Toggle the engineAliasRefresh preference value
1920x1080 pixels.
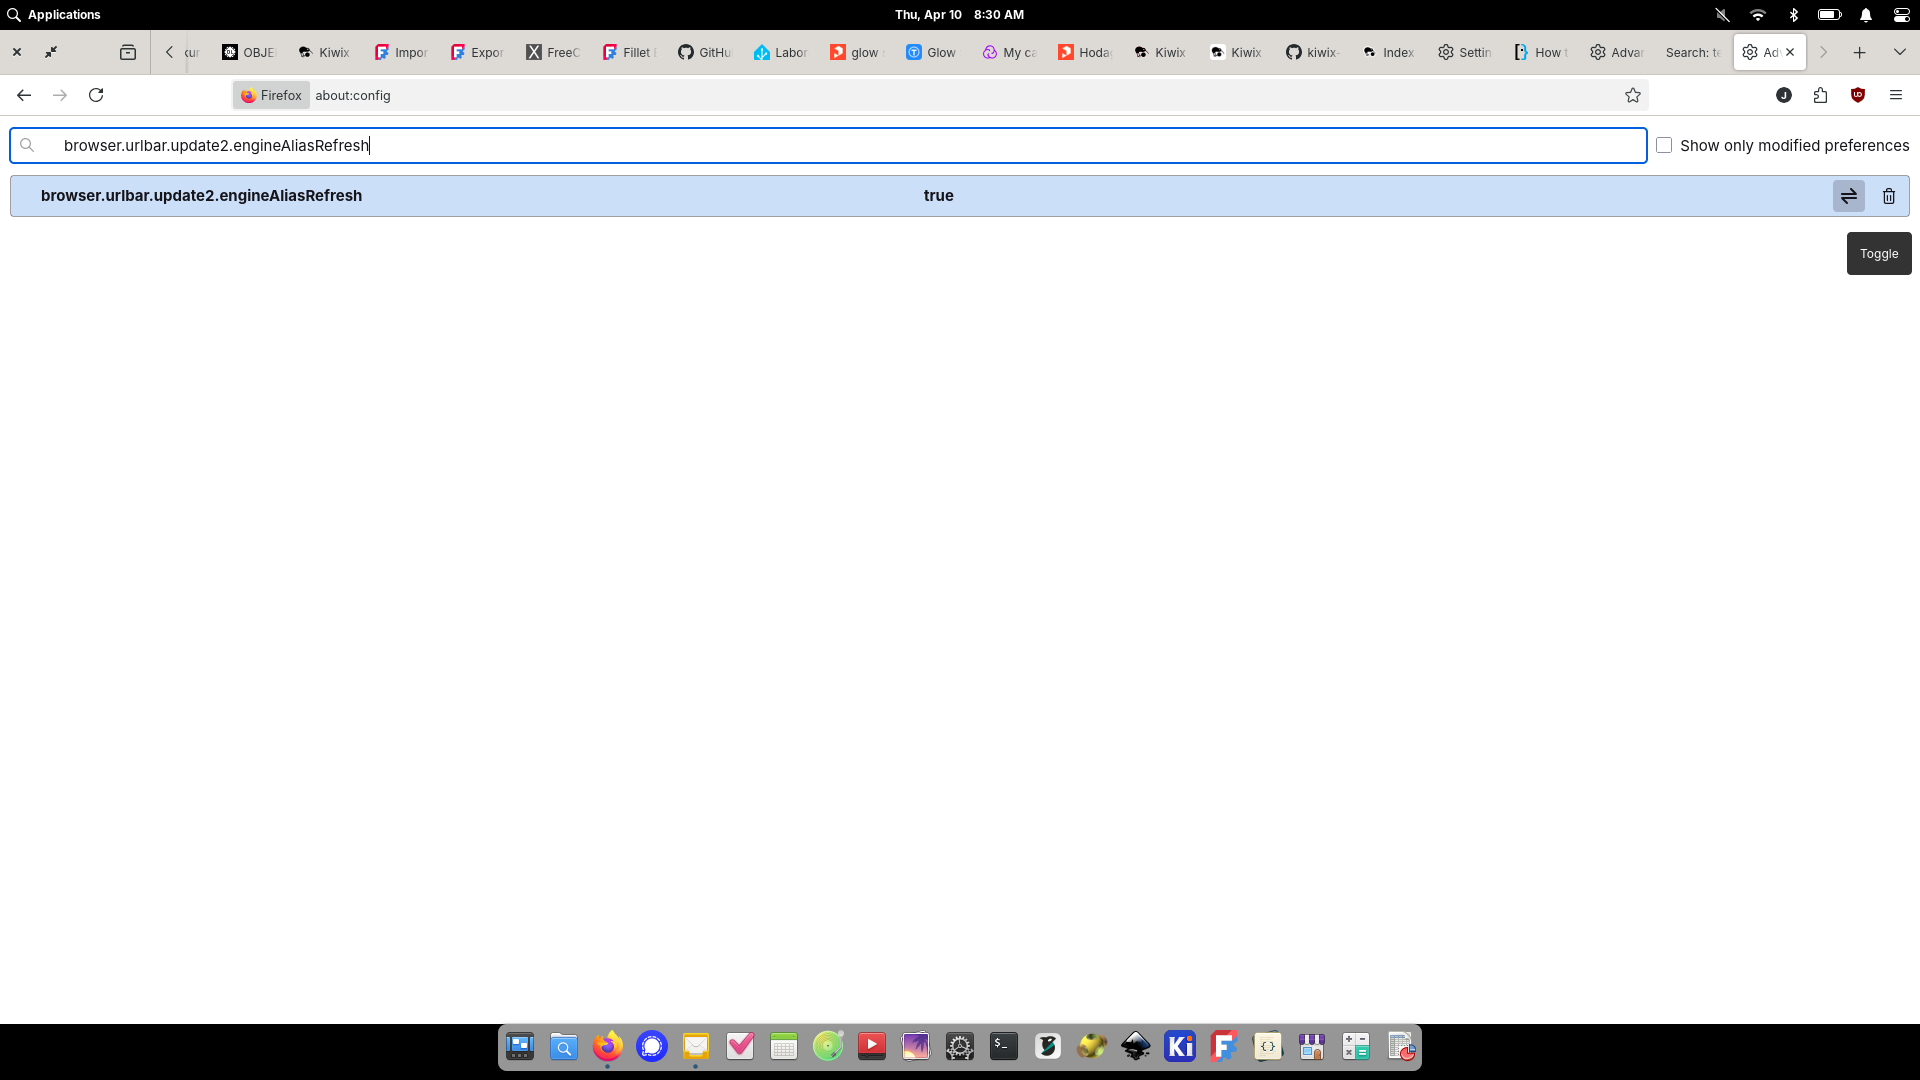tap(1848, 196)
